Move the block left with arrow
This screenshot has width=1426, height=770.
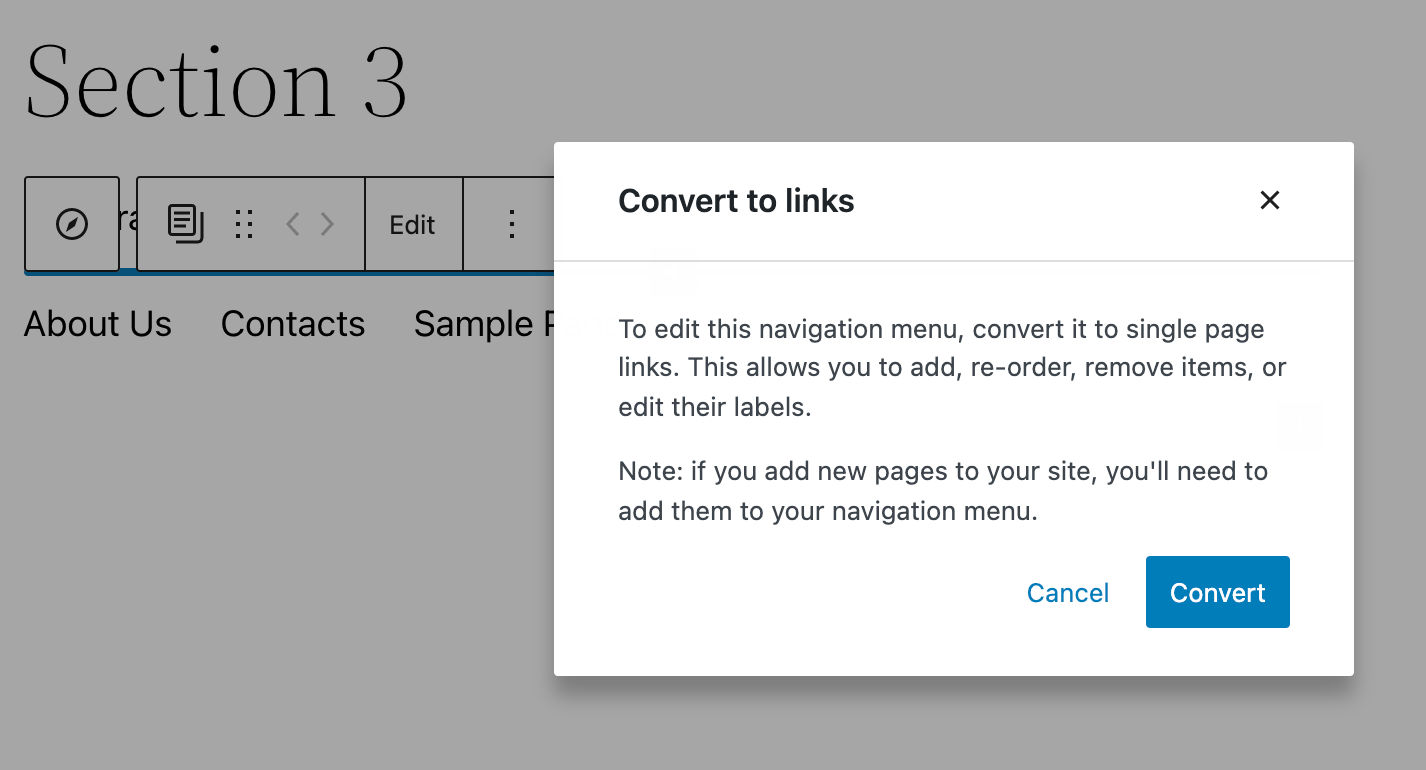pos(292,224)
